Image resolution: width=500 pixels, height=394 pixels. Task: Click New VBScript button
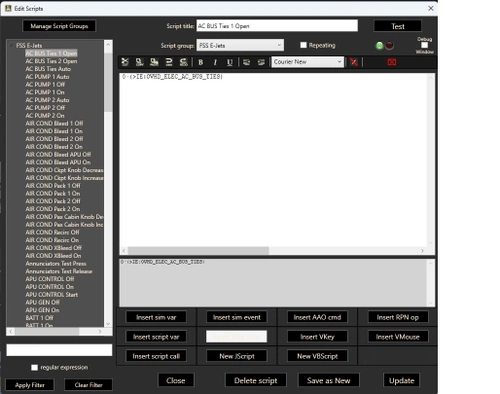point(317,356)
